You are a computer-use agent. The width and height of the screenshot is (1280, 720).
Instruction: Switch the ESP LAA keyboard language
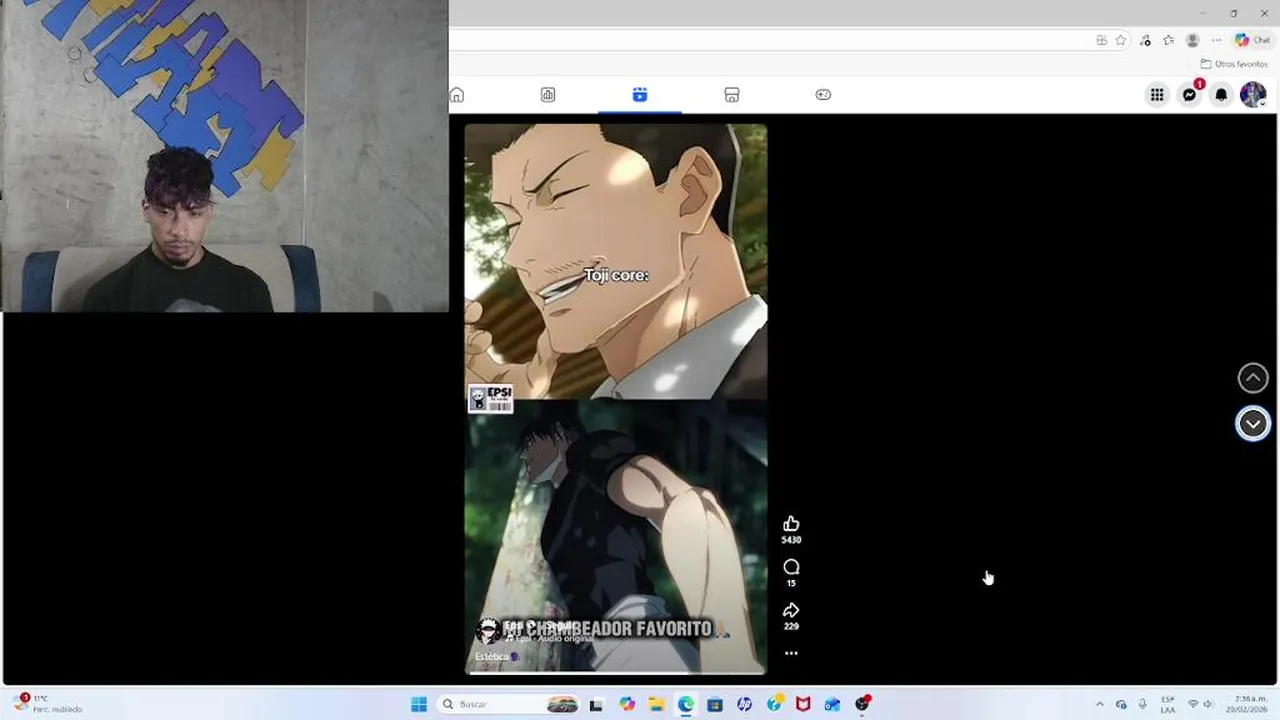tap(1168, 704)
